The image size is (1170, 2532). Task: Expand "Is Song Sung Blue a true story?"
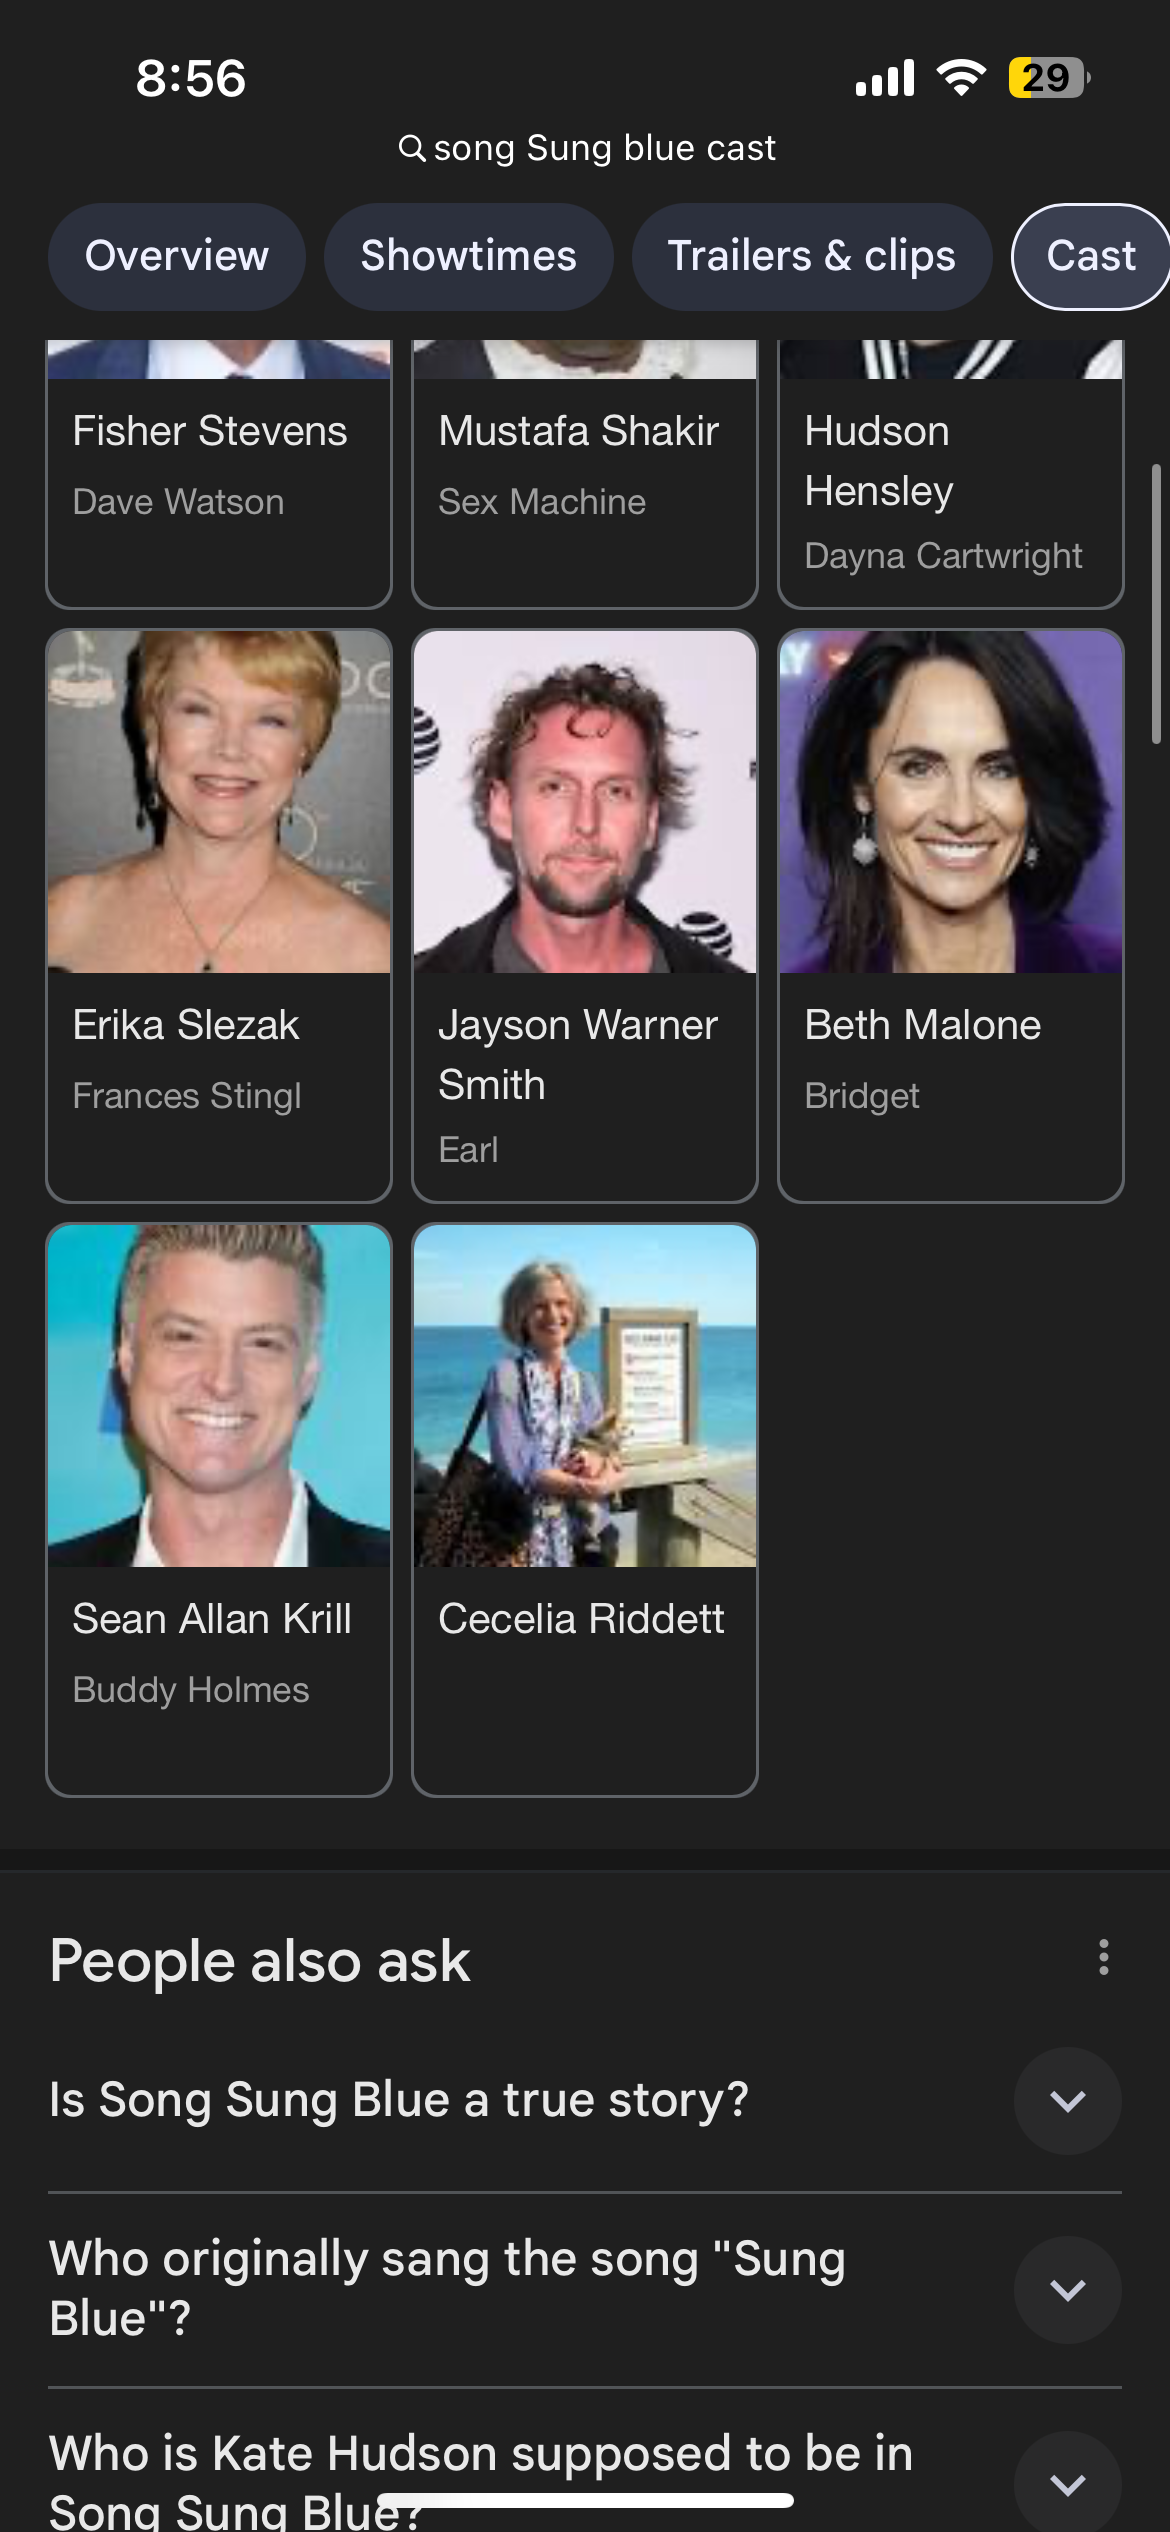(1067, 2100)
